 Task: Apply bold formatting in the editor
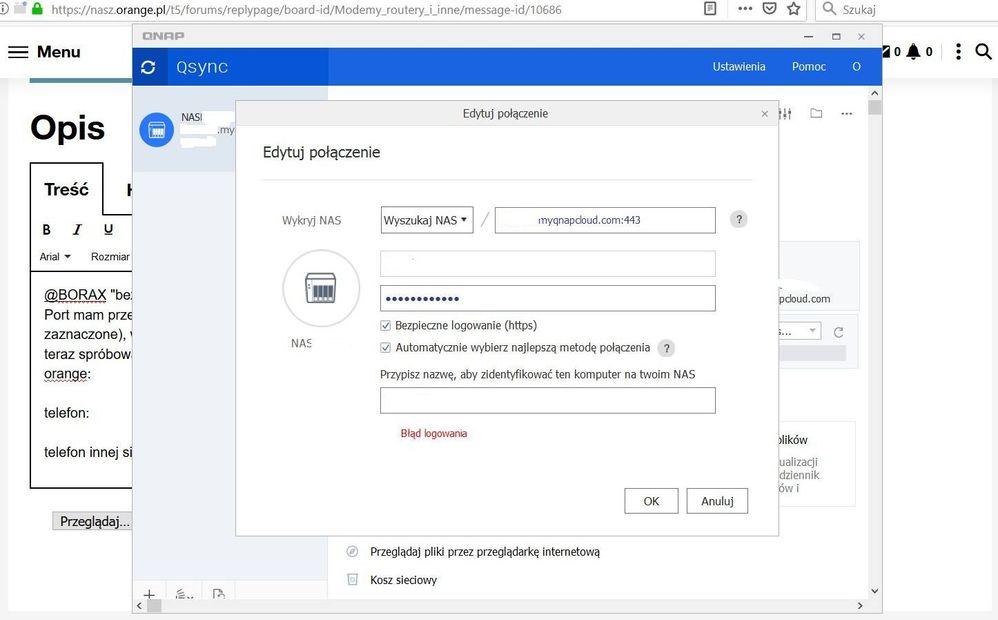[x=46, y=229]
